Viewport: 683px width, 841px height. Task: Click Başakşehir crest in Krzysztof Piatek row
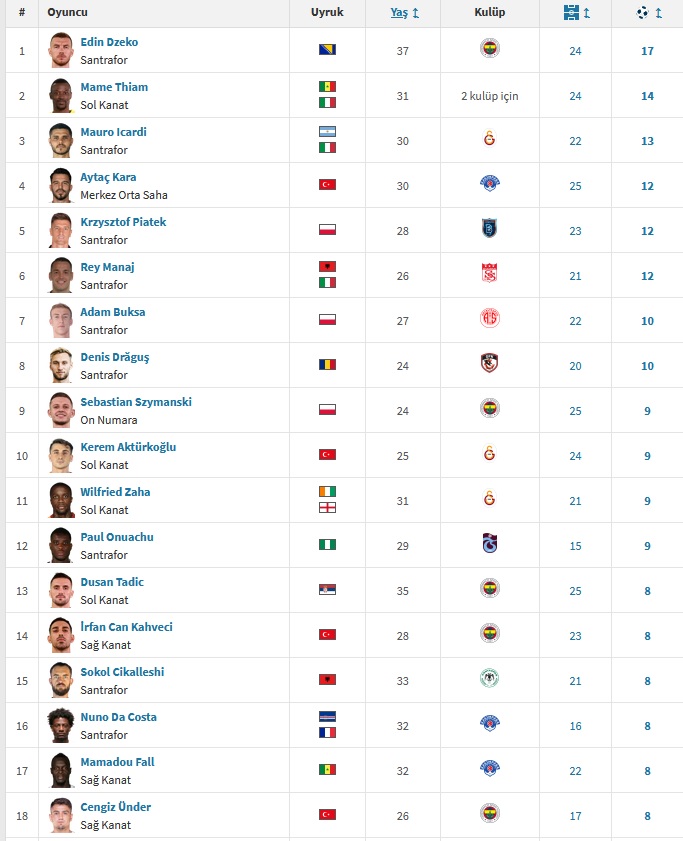[x=489, y=228]
